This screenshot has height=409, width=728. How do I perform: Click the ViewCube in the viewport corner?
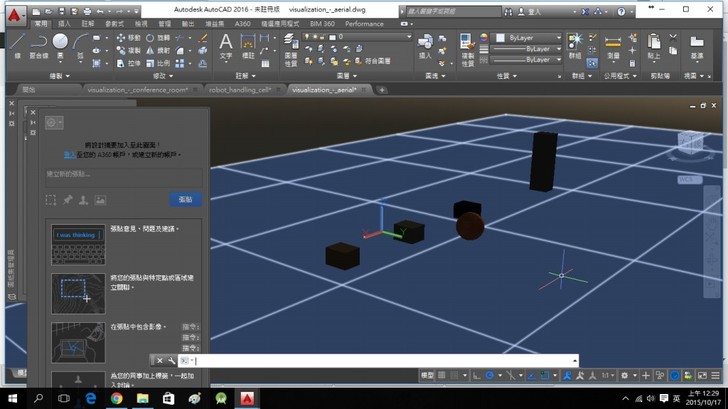coord(690,143)
